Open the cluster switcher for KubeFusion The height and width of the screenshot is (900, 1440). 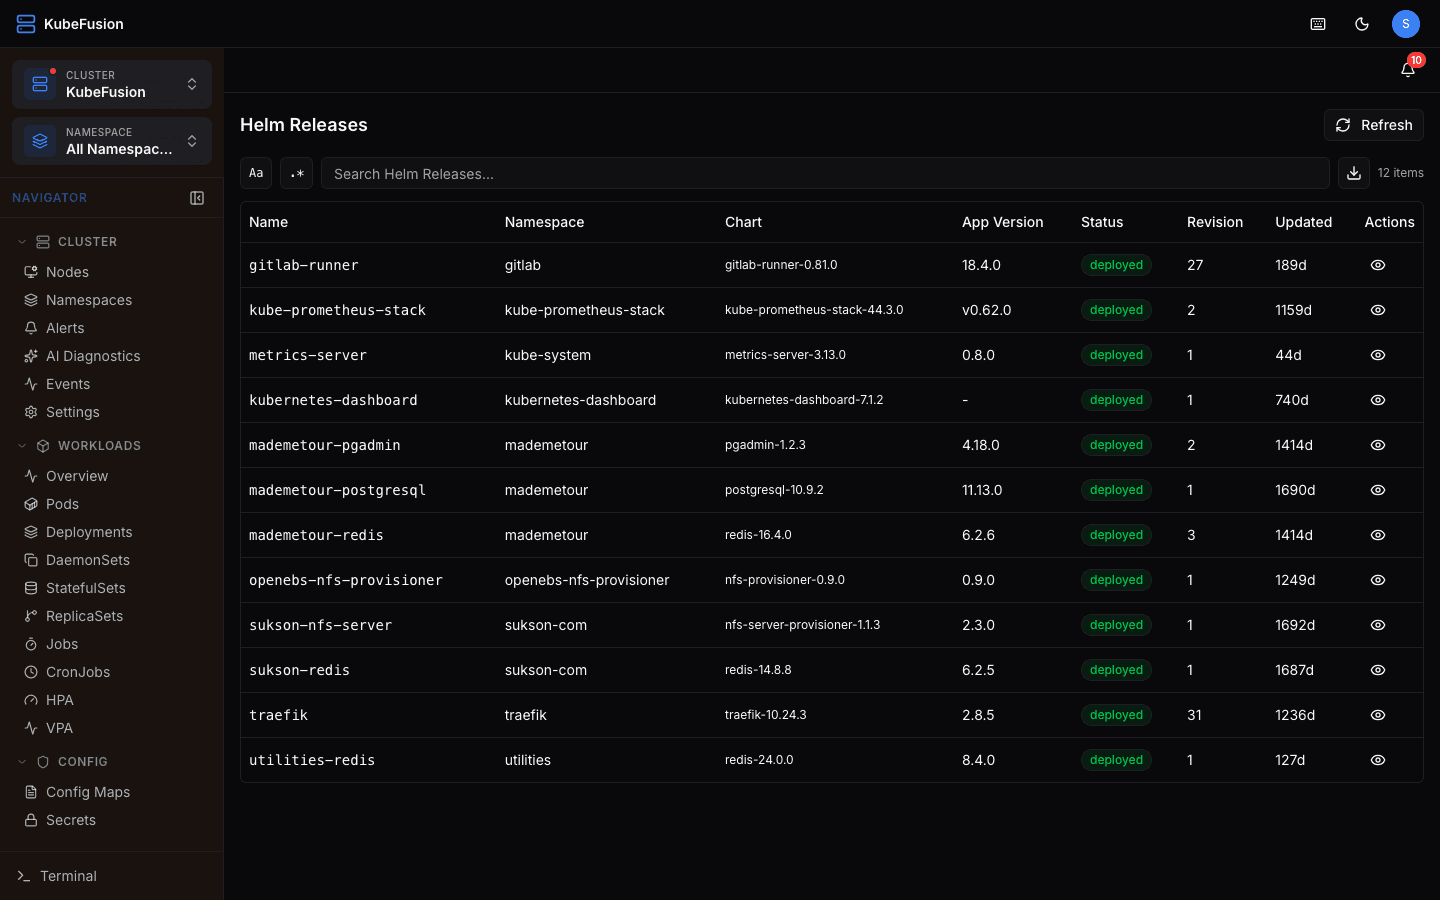(x=111, y=84)
